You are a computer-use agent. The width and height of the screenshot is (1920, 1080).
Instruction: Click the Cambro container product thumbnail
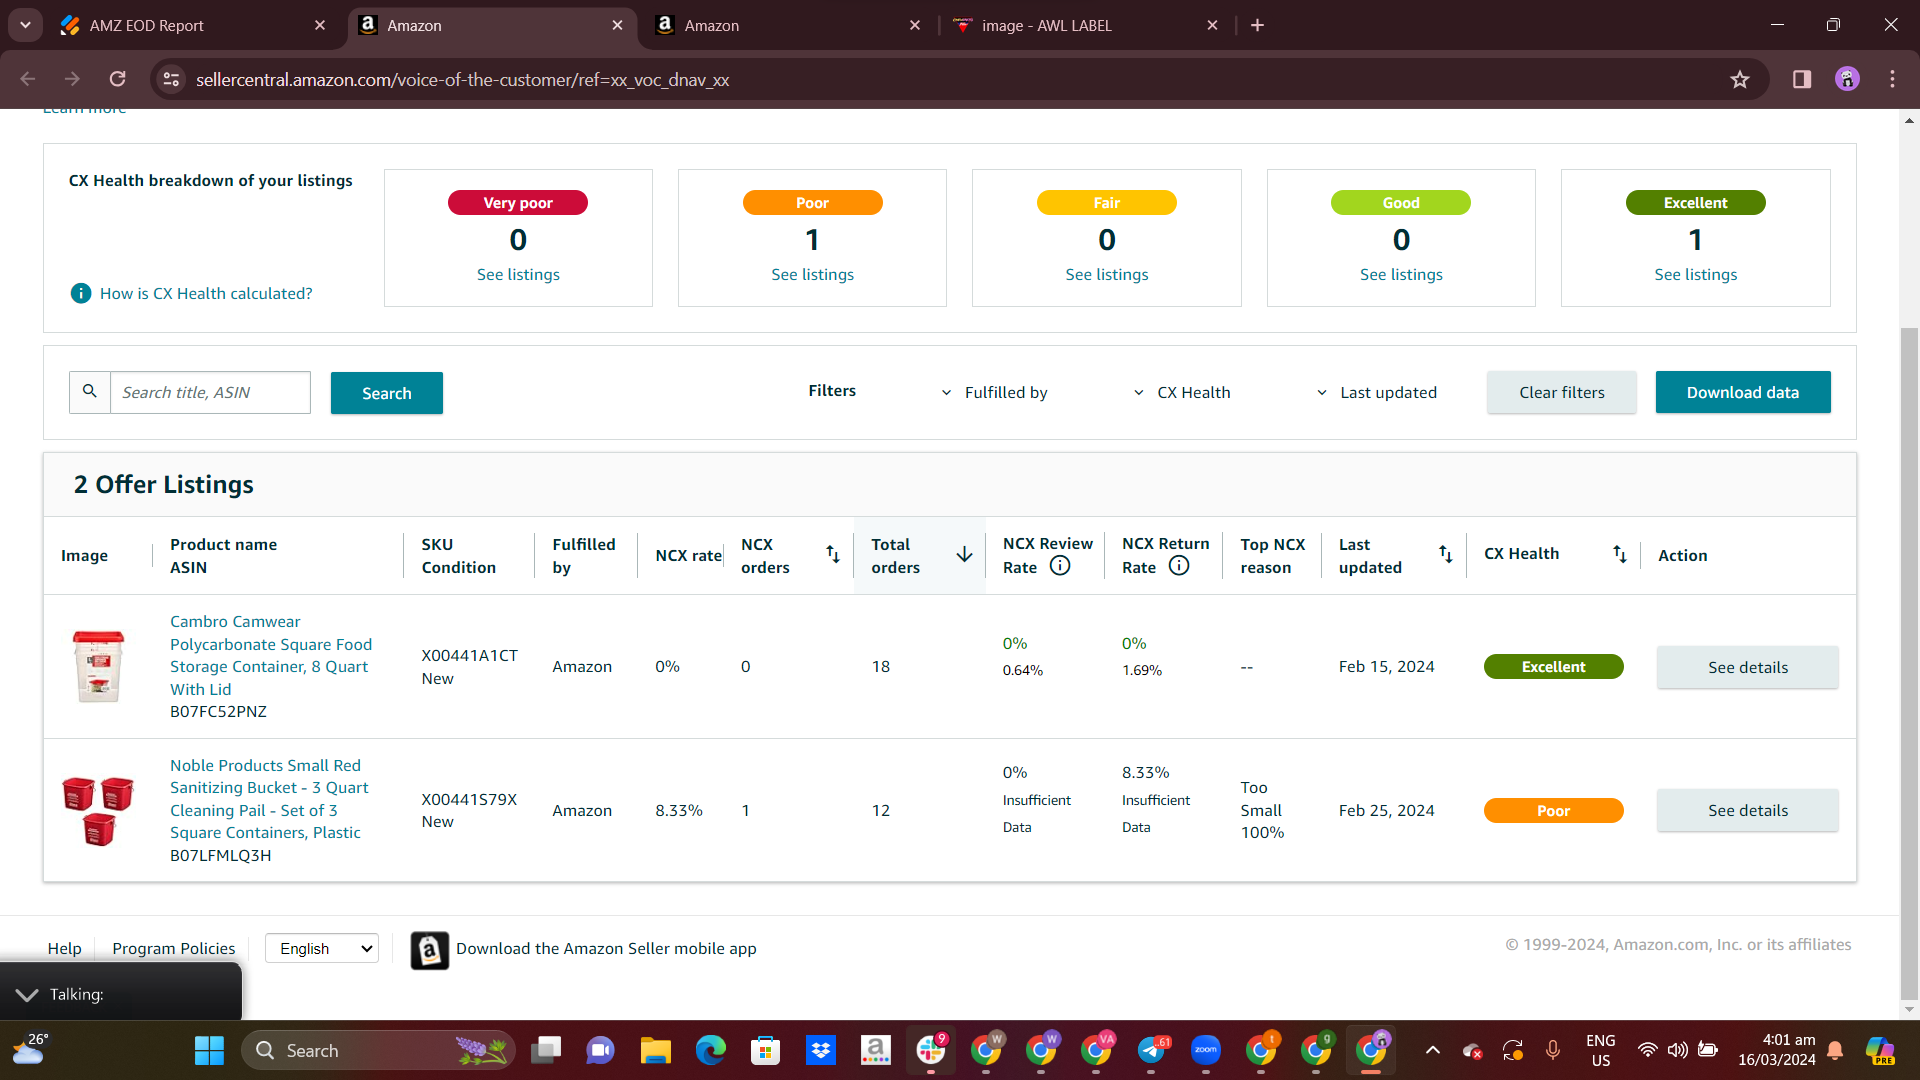[x=98, y=666]
